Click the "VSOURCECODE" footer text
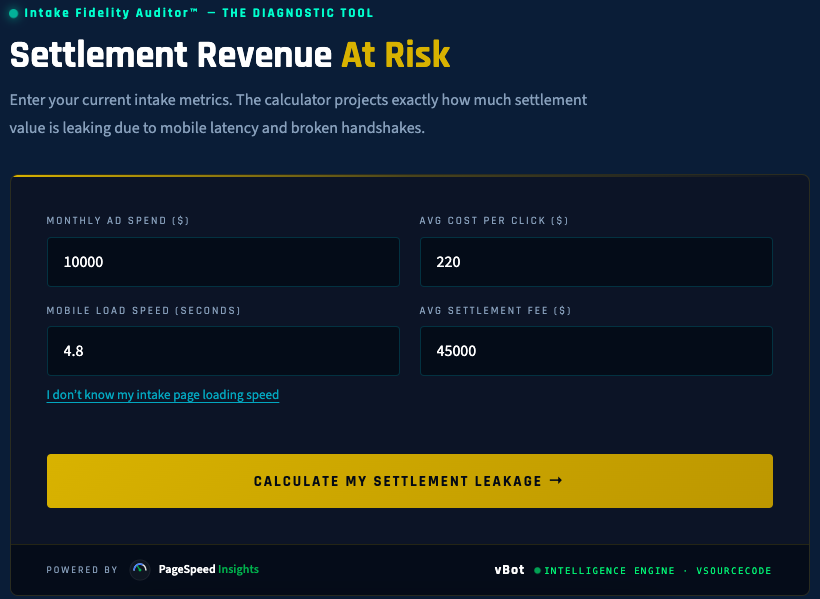This screenshot has width=820, height=599. (x=734, y=571)
